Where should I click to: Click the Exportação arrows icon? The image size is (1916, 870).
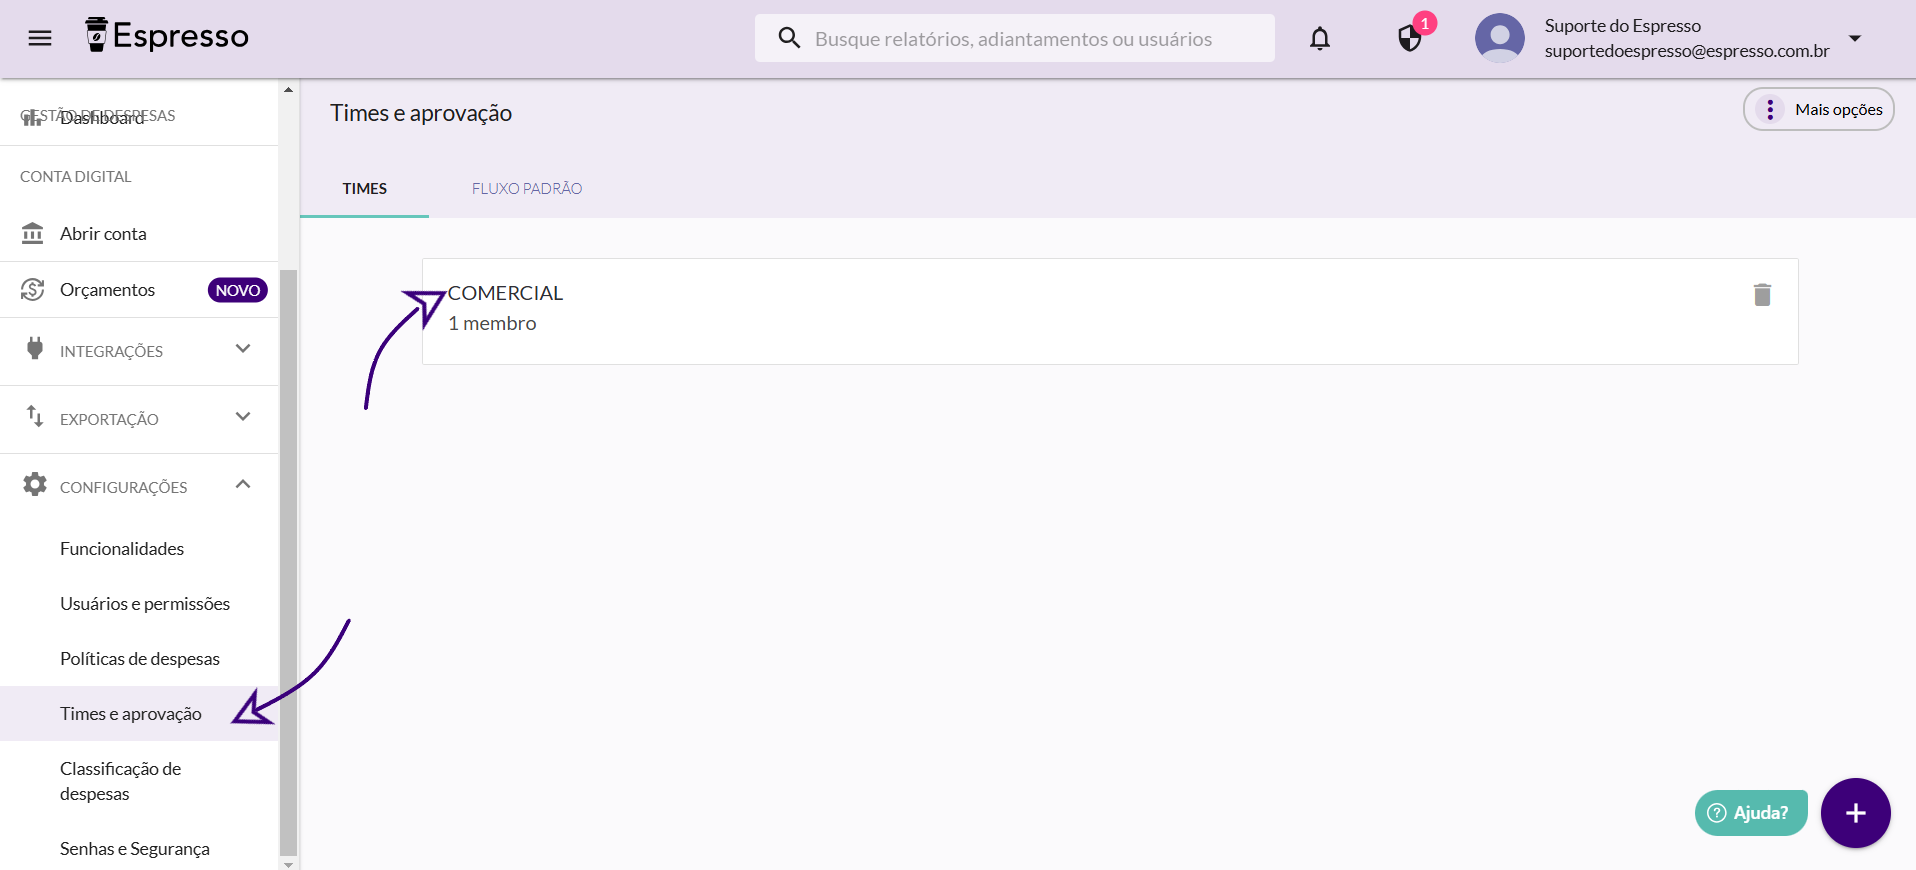click(35, 416)
